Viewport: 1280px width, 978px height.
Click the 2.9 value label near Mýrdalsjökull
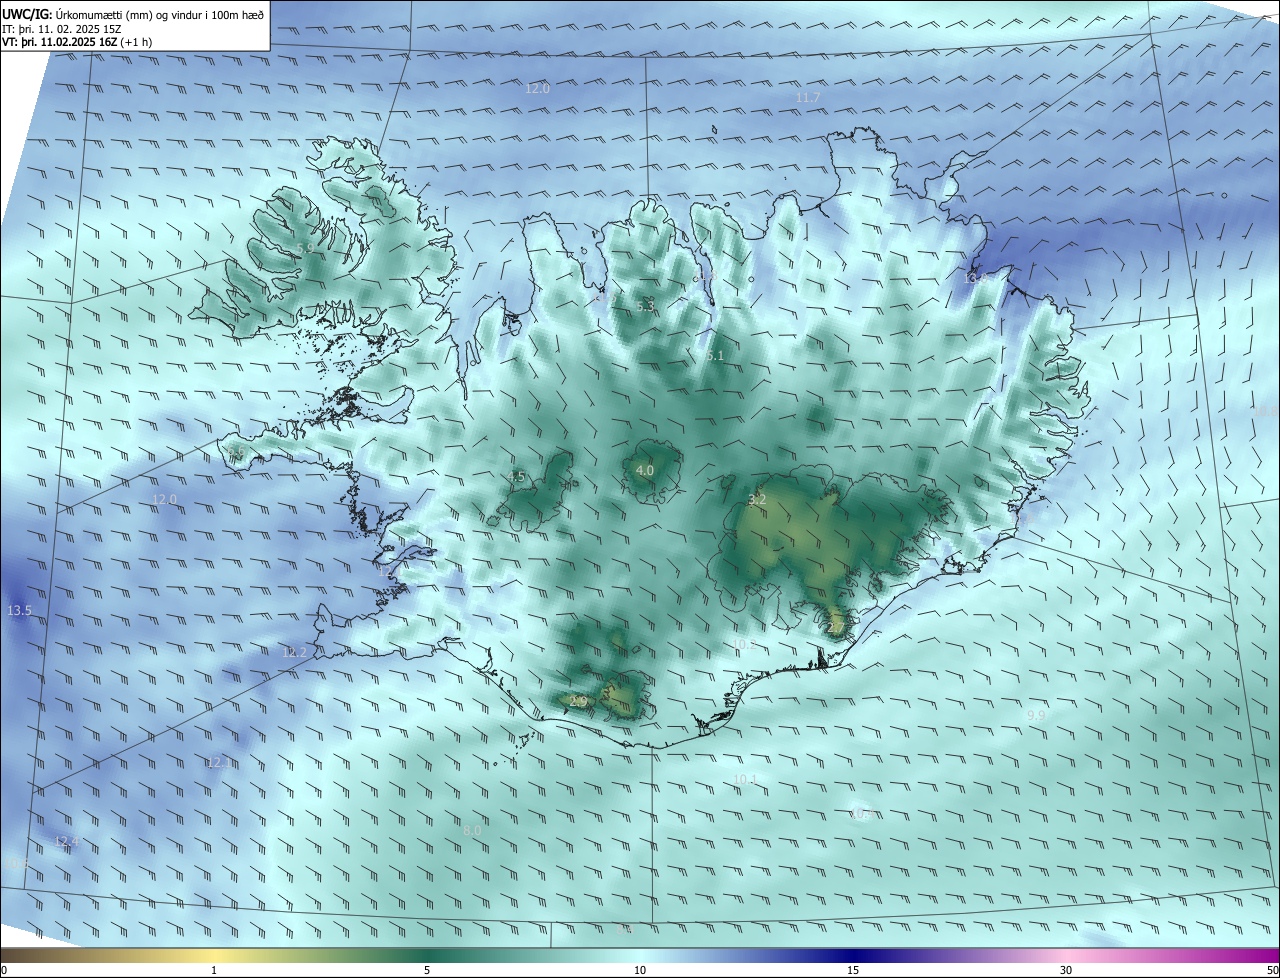[x=578, y=702]
